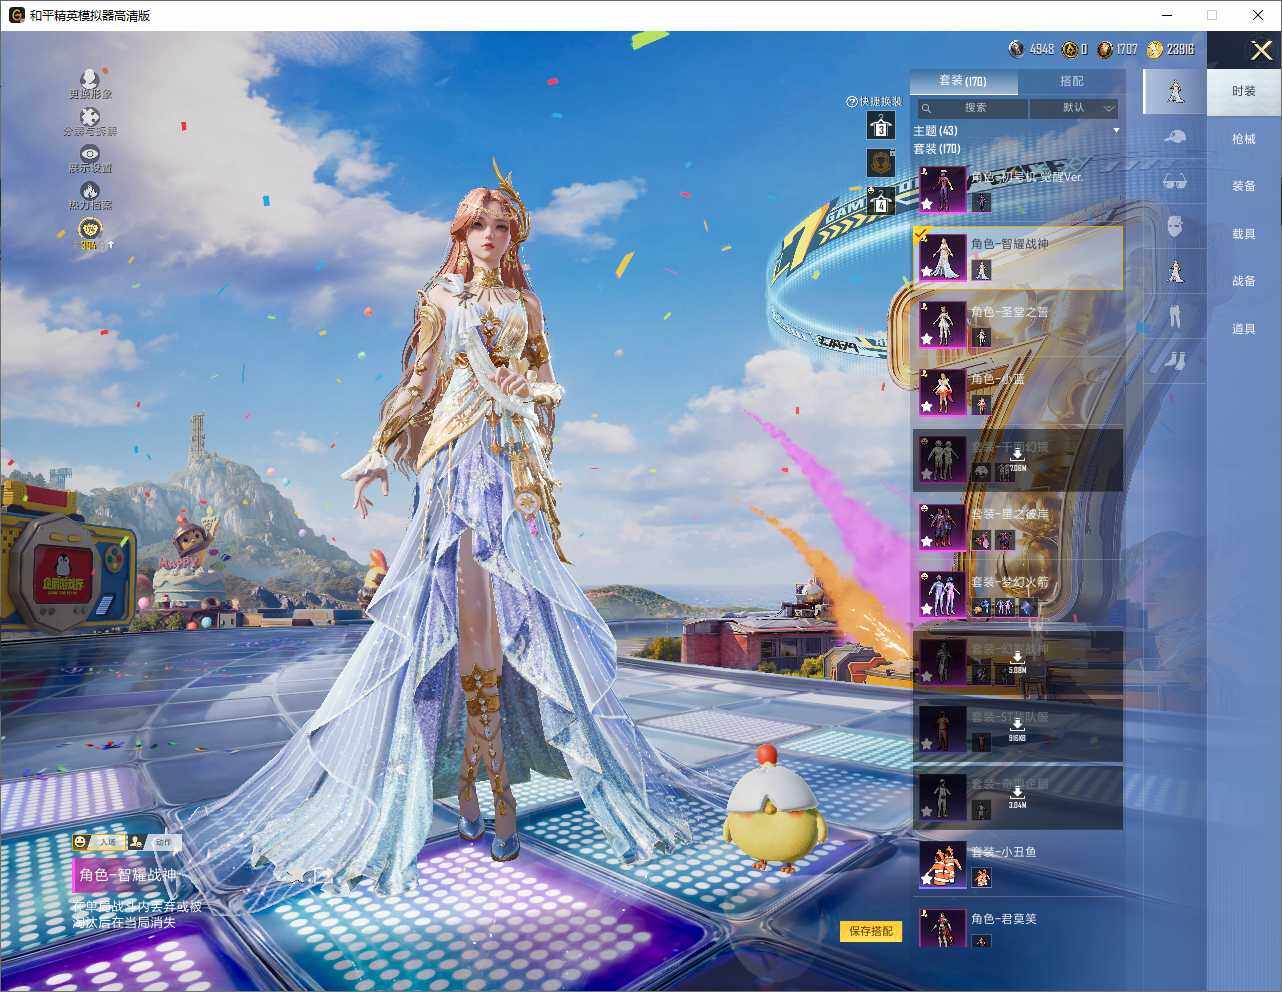The width and height of the screenshot is (1282, 992).
Task: Select the glasses category icon
Action: pos(1175,181)
